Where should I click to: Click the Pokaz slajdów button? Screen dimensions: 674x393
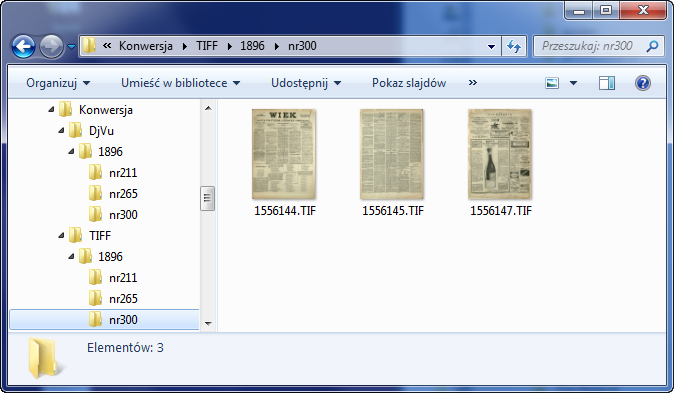(409, 83)
